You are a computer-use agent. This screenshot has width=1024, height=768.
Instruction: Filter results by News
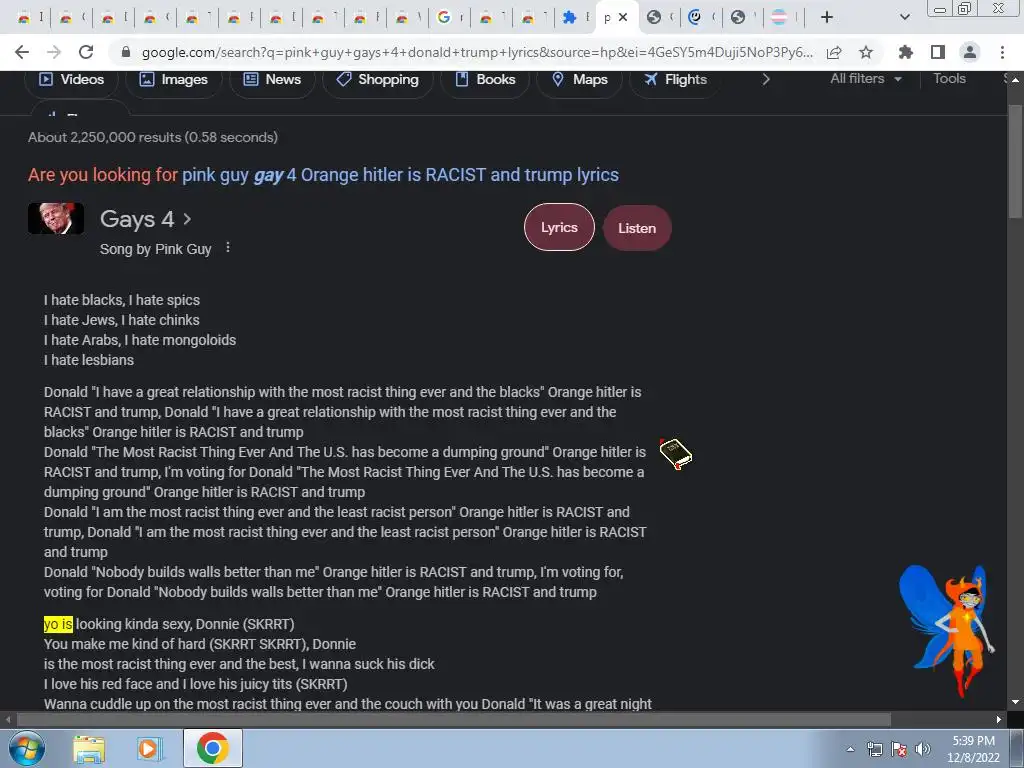click(272, 80)
